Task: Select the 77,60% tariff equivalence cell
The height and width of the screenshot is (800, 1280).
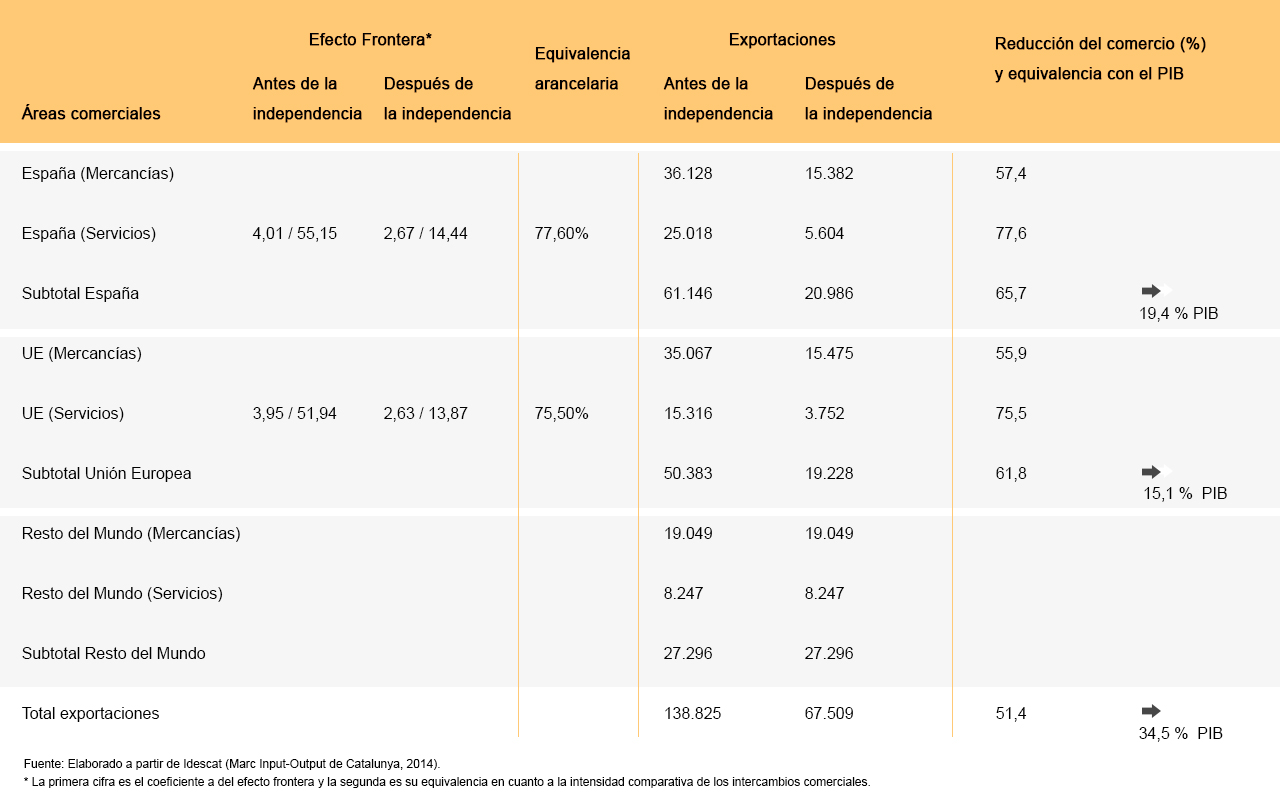Action: (562, 233)
